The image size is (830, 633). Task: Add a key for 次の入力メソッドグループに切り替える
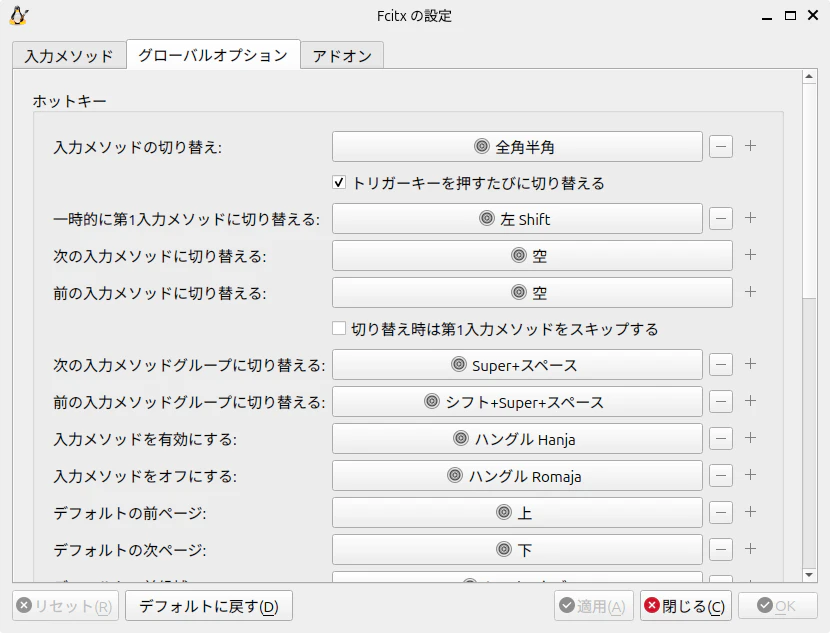750,364
